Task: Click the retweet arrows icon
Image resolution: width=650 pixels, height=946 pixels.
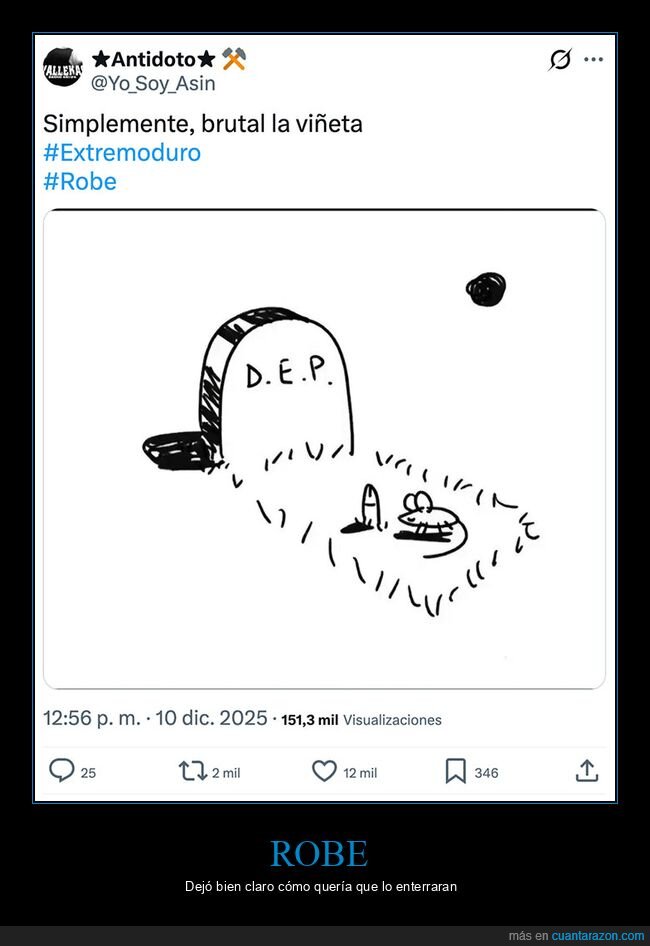Action: [190, 771]
